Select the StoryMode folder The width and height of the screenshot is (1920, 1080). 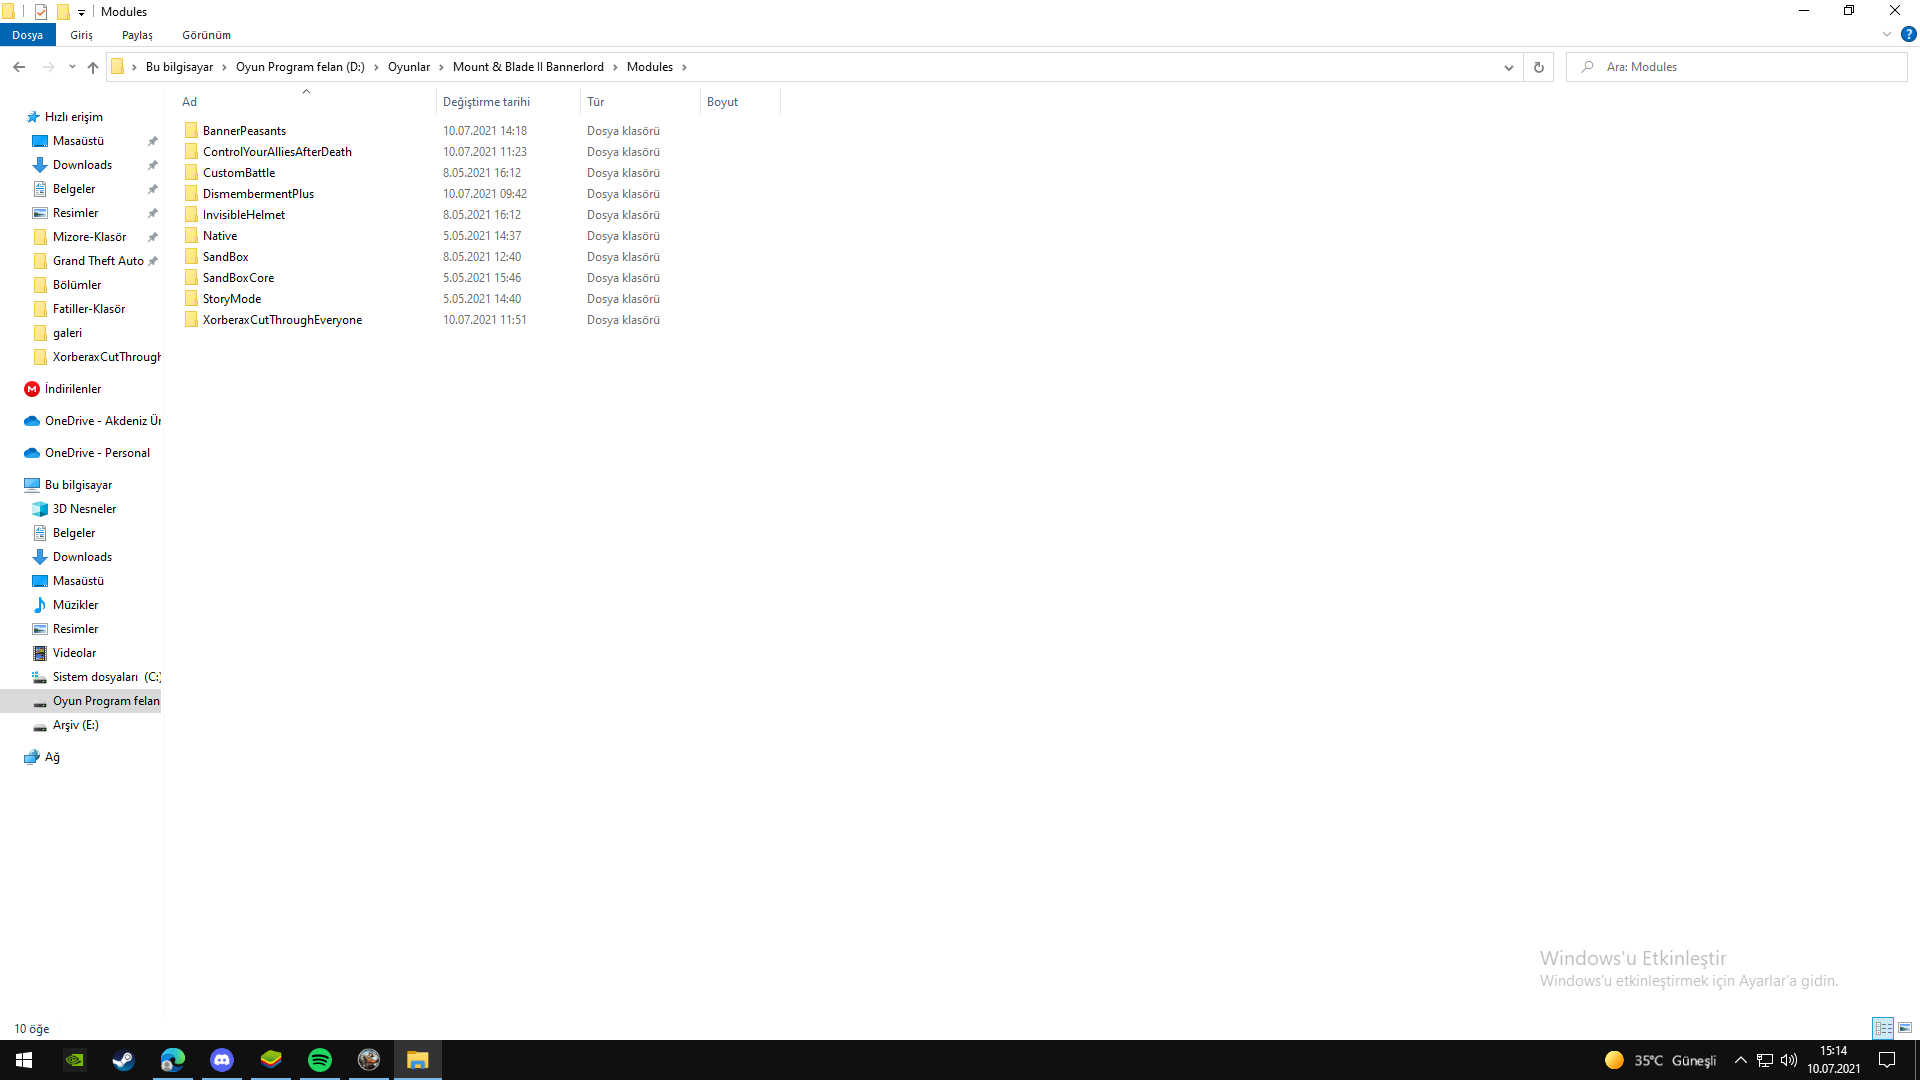(231, 299)
